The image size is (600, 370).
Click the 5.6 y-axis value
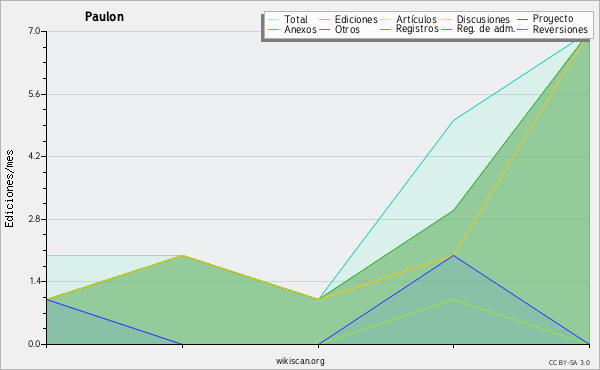[34, 94]
